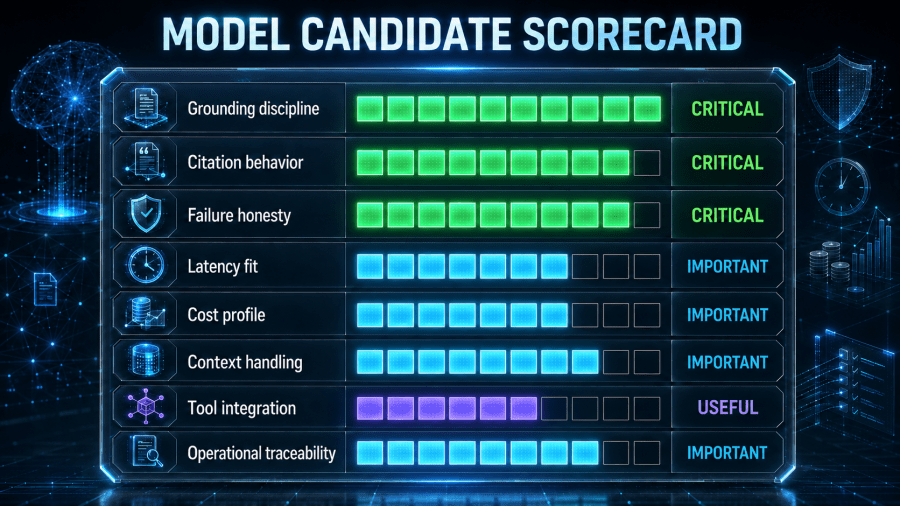
Task: Click the empty tenth block in Citation behavior
Action: pyautogui.click(x=647, y=163)
